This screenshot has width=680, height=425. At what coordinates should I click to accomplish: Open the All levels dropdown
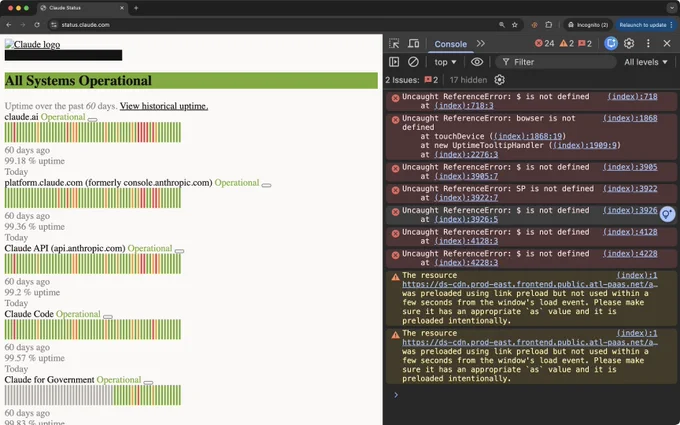645,62
